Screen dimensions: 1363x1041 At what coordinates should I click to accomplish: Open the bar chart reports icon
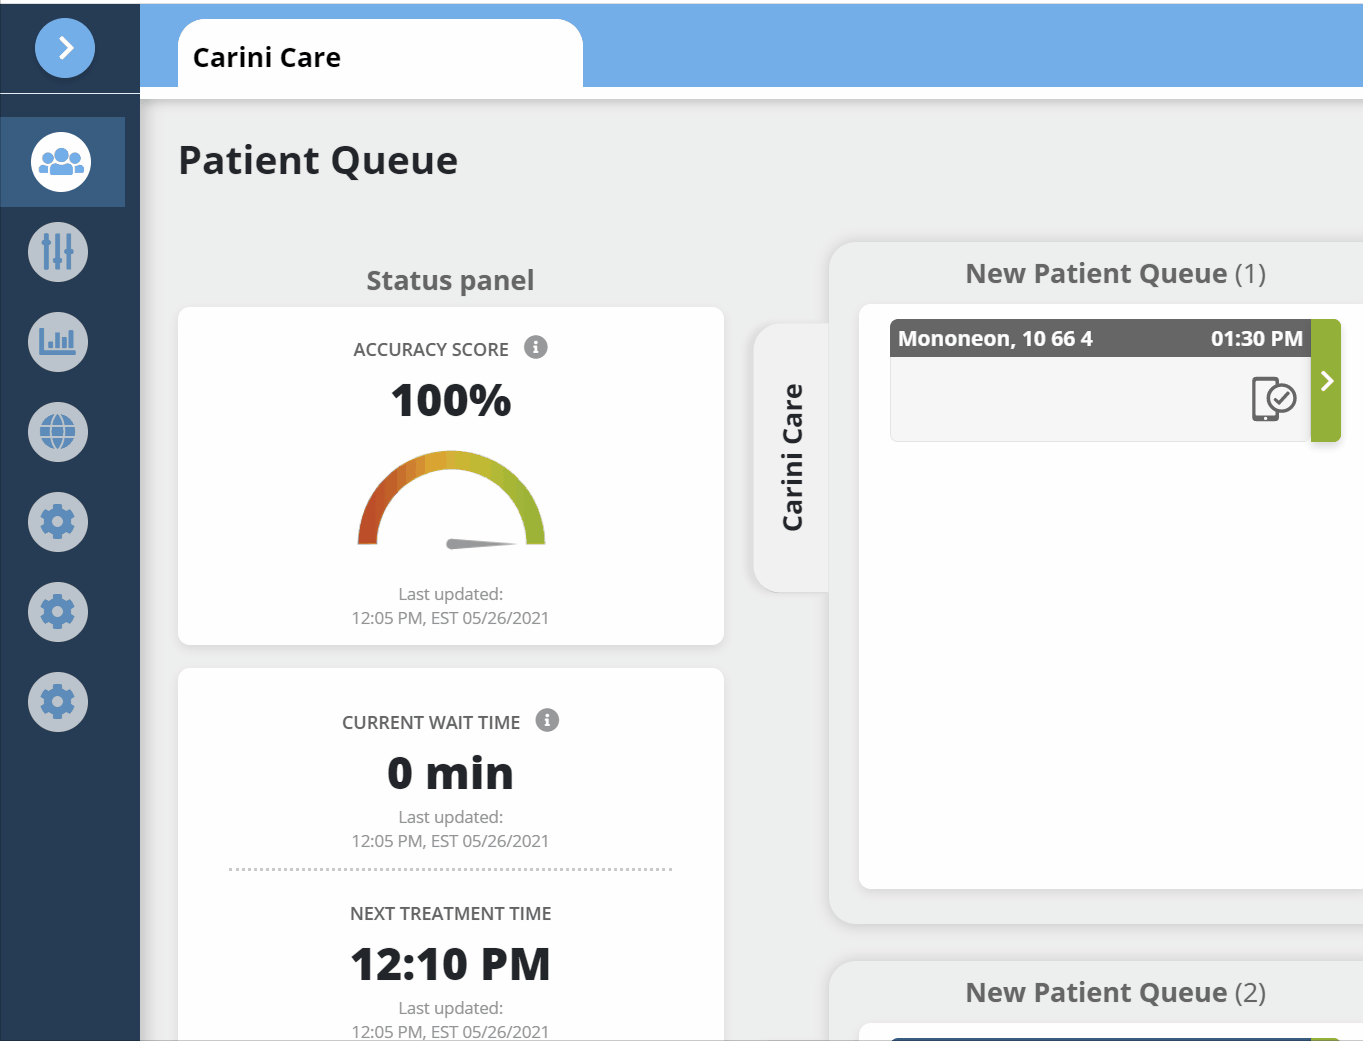tap(58, 342)
